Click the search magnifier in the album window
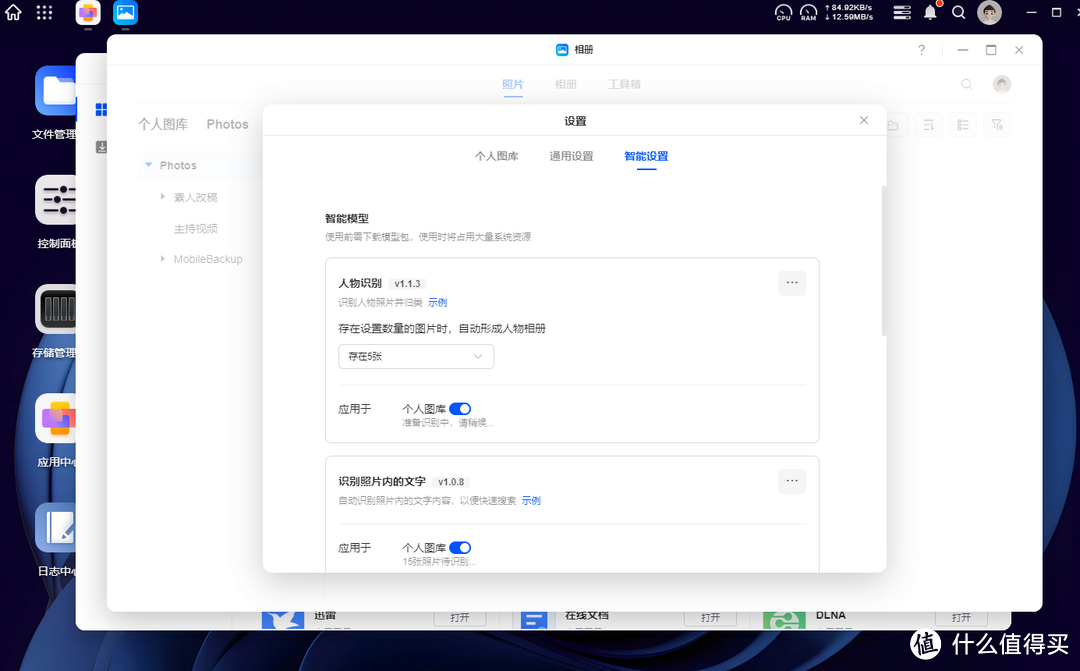 pos(966,84)
